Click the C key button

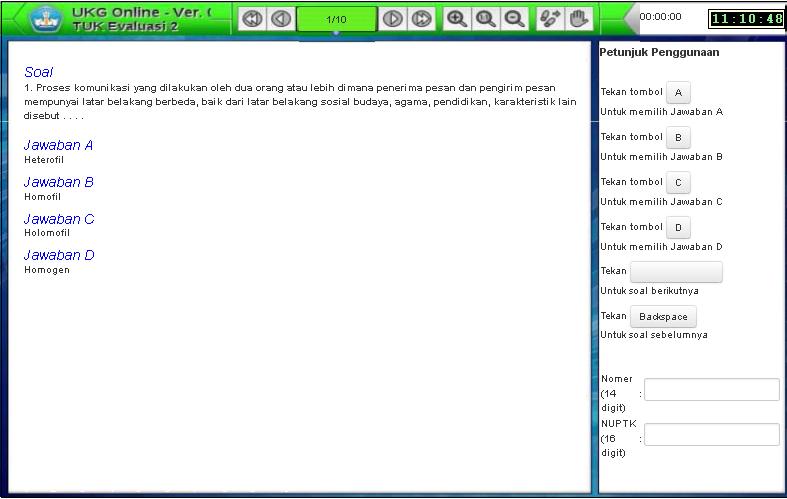[x=678, y=183]
